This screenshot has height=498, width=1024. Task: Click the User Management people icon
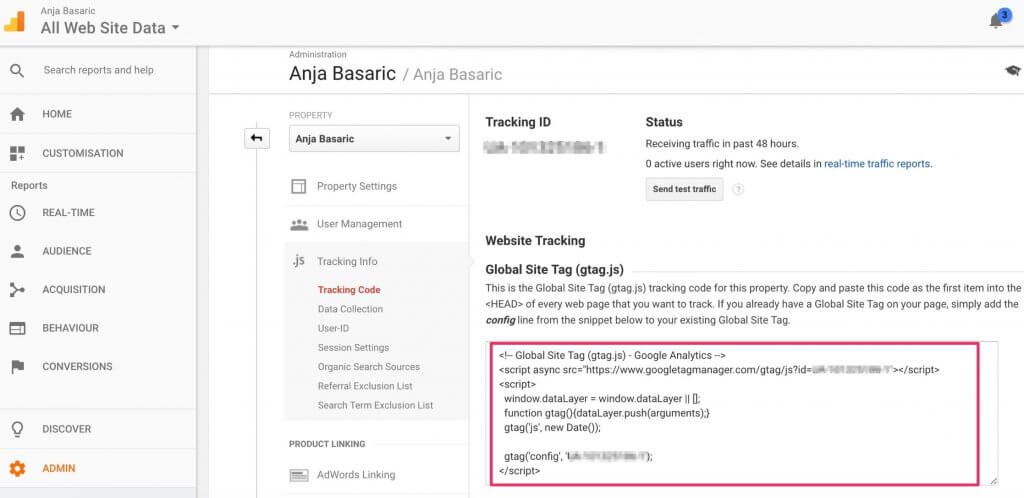pos(299,225)
